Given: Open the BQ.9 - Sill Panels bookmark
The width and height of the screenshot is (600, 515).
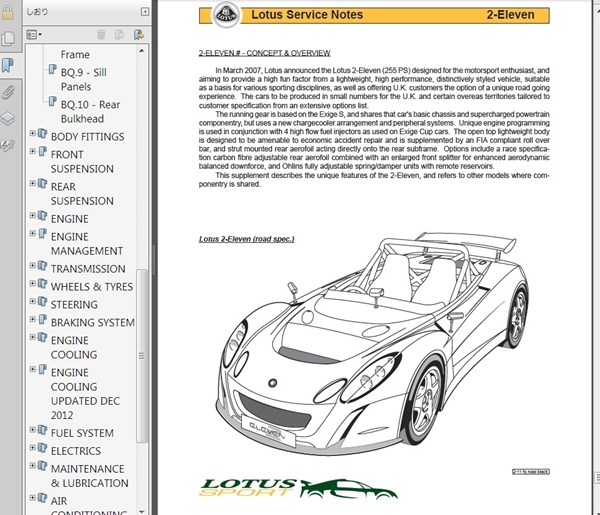Looking at the screenshot, I should click(x=83, y=80).
